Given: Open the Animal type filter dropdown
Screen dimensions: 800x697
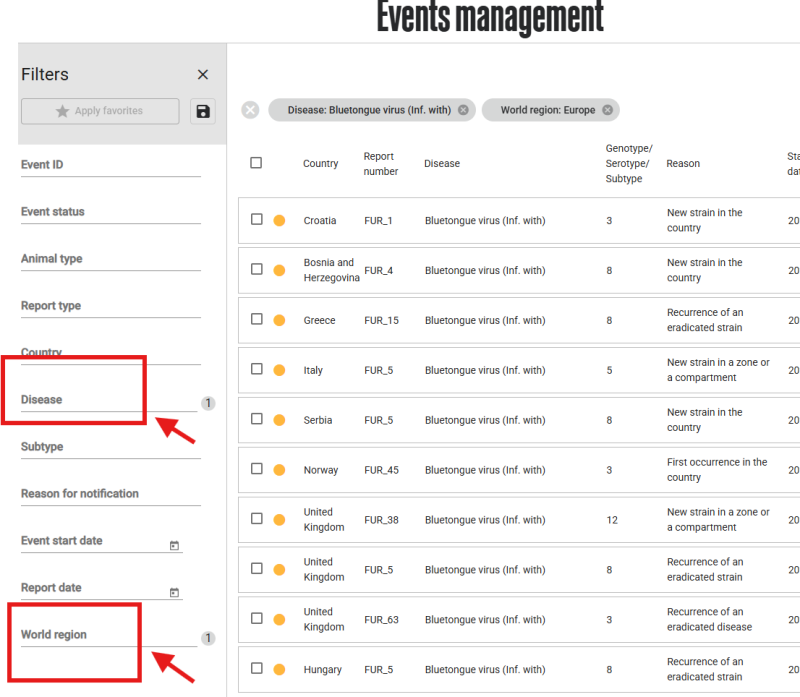Looking at the screenshot, I should (110, 259).
